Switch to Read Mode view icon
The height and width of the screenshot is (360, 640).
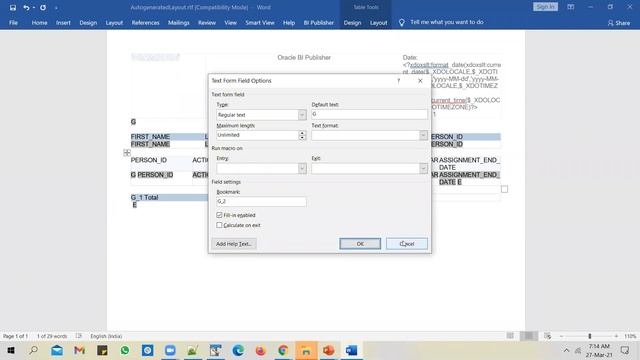[x=510, y=336]
